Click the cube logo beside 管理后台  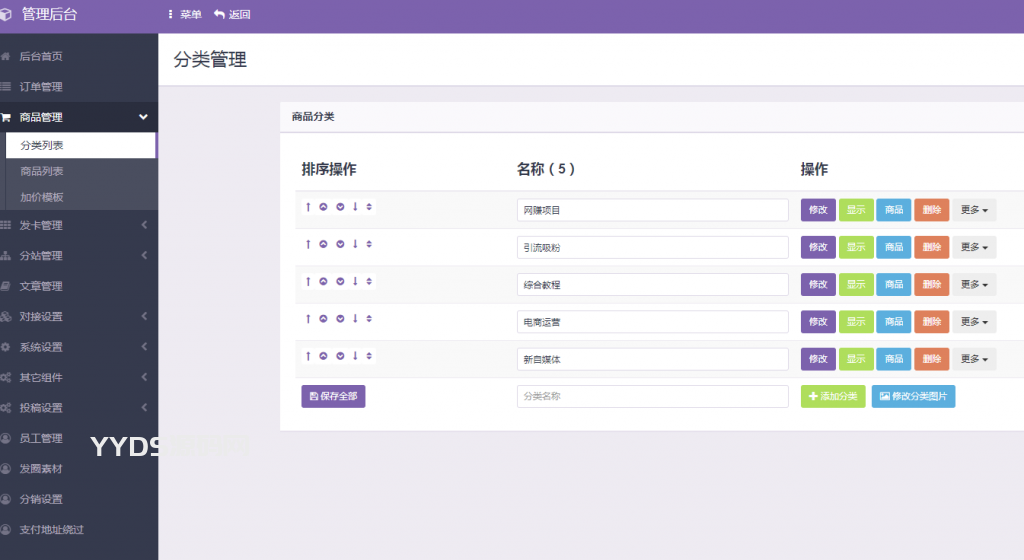(7, 15)
